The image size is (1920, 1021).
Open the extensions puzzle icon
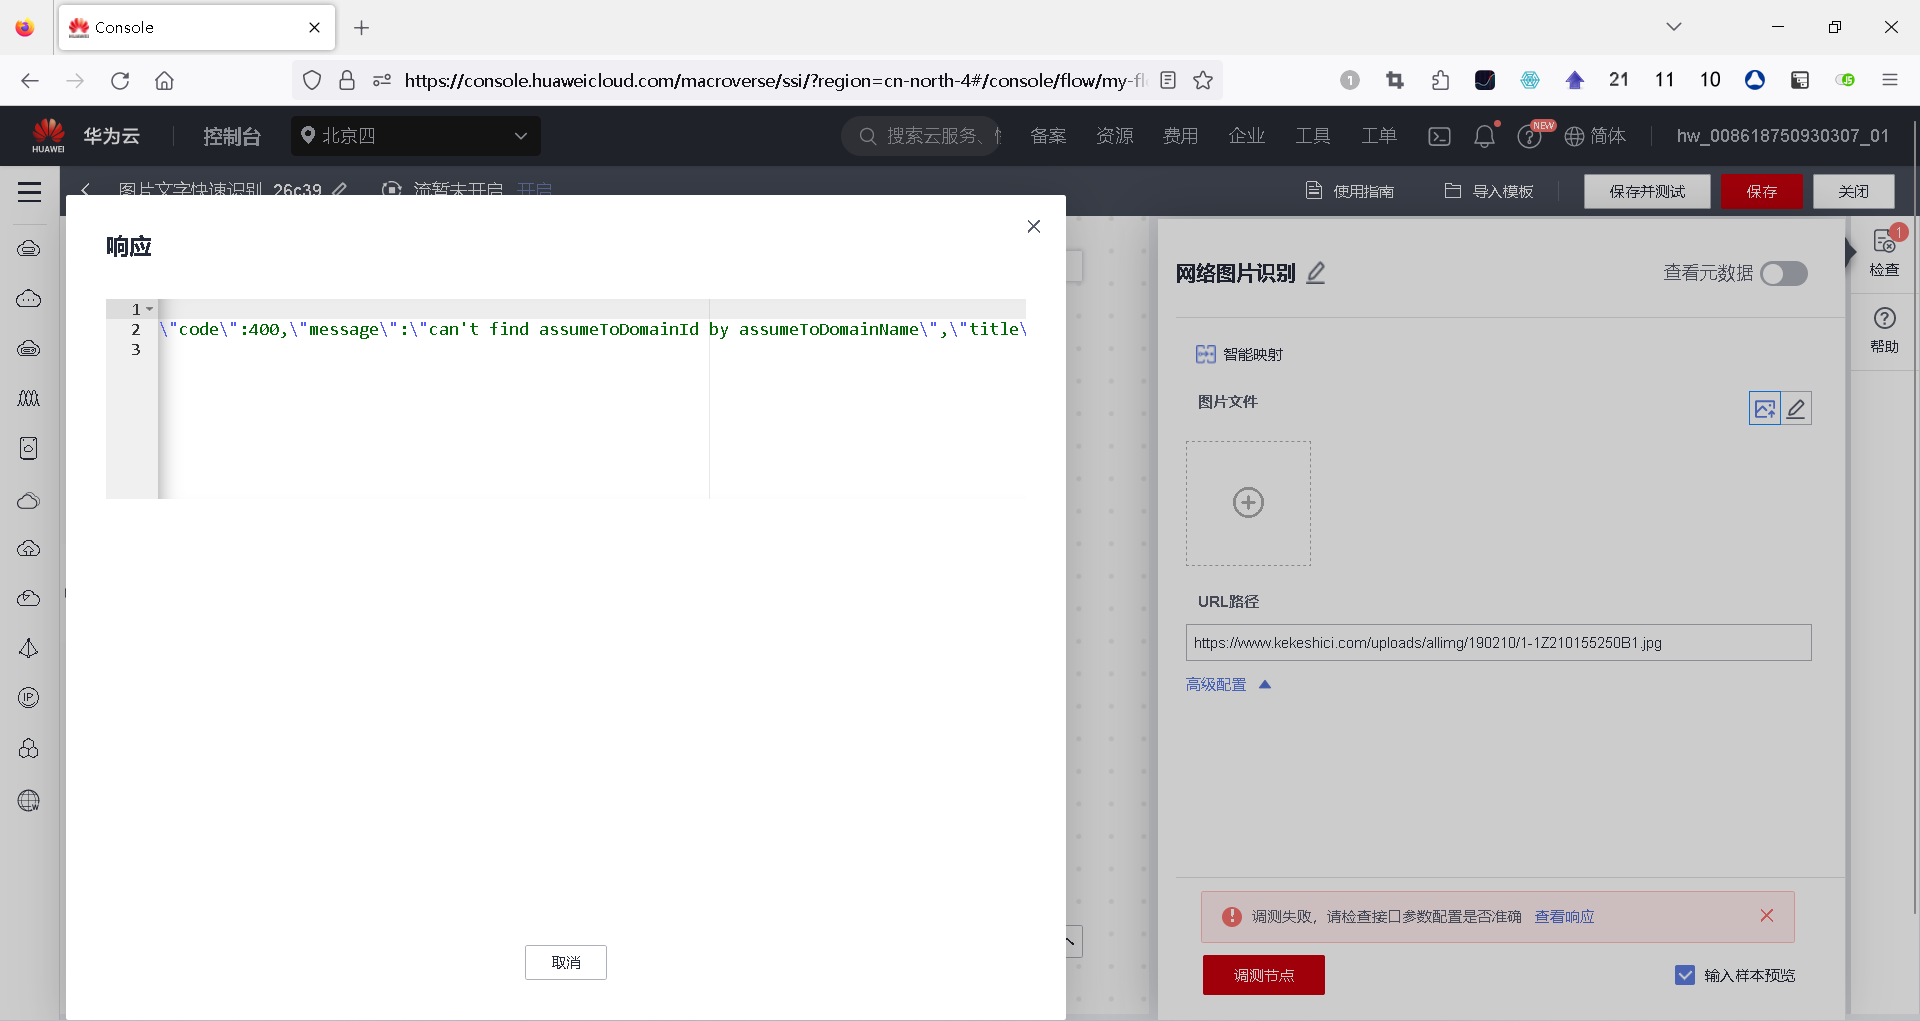(x=1440, y=80)
